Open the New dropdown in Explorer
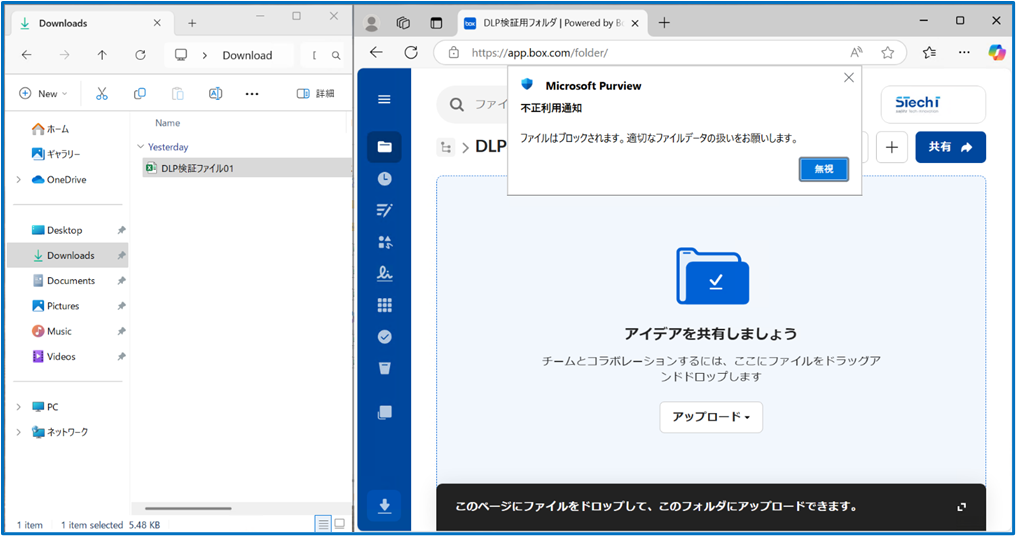Screen dimensions: 1016x536 coord(43,93)
